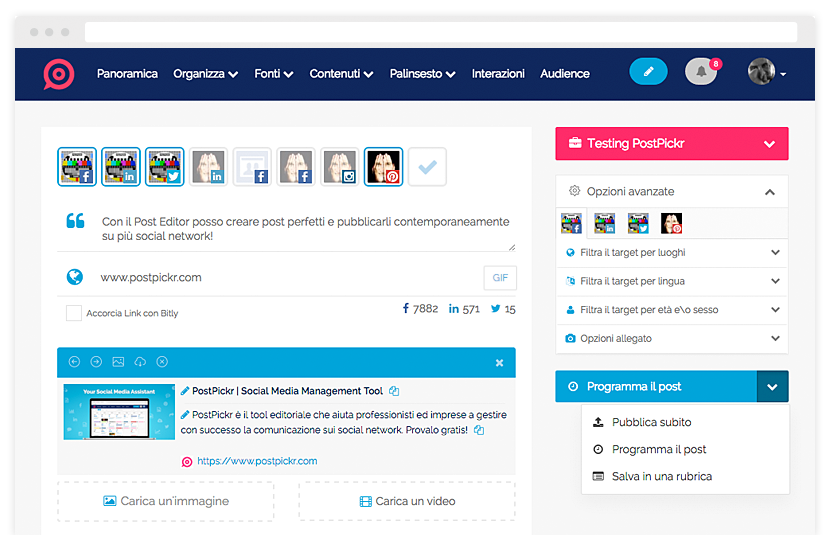Click the Twitter 15 character counter
The image size is (830, 535).
503,309
